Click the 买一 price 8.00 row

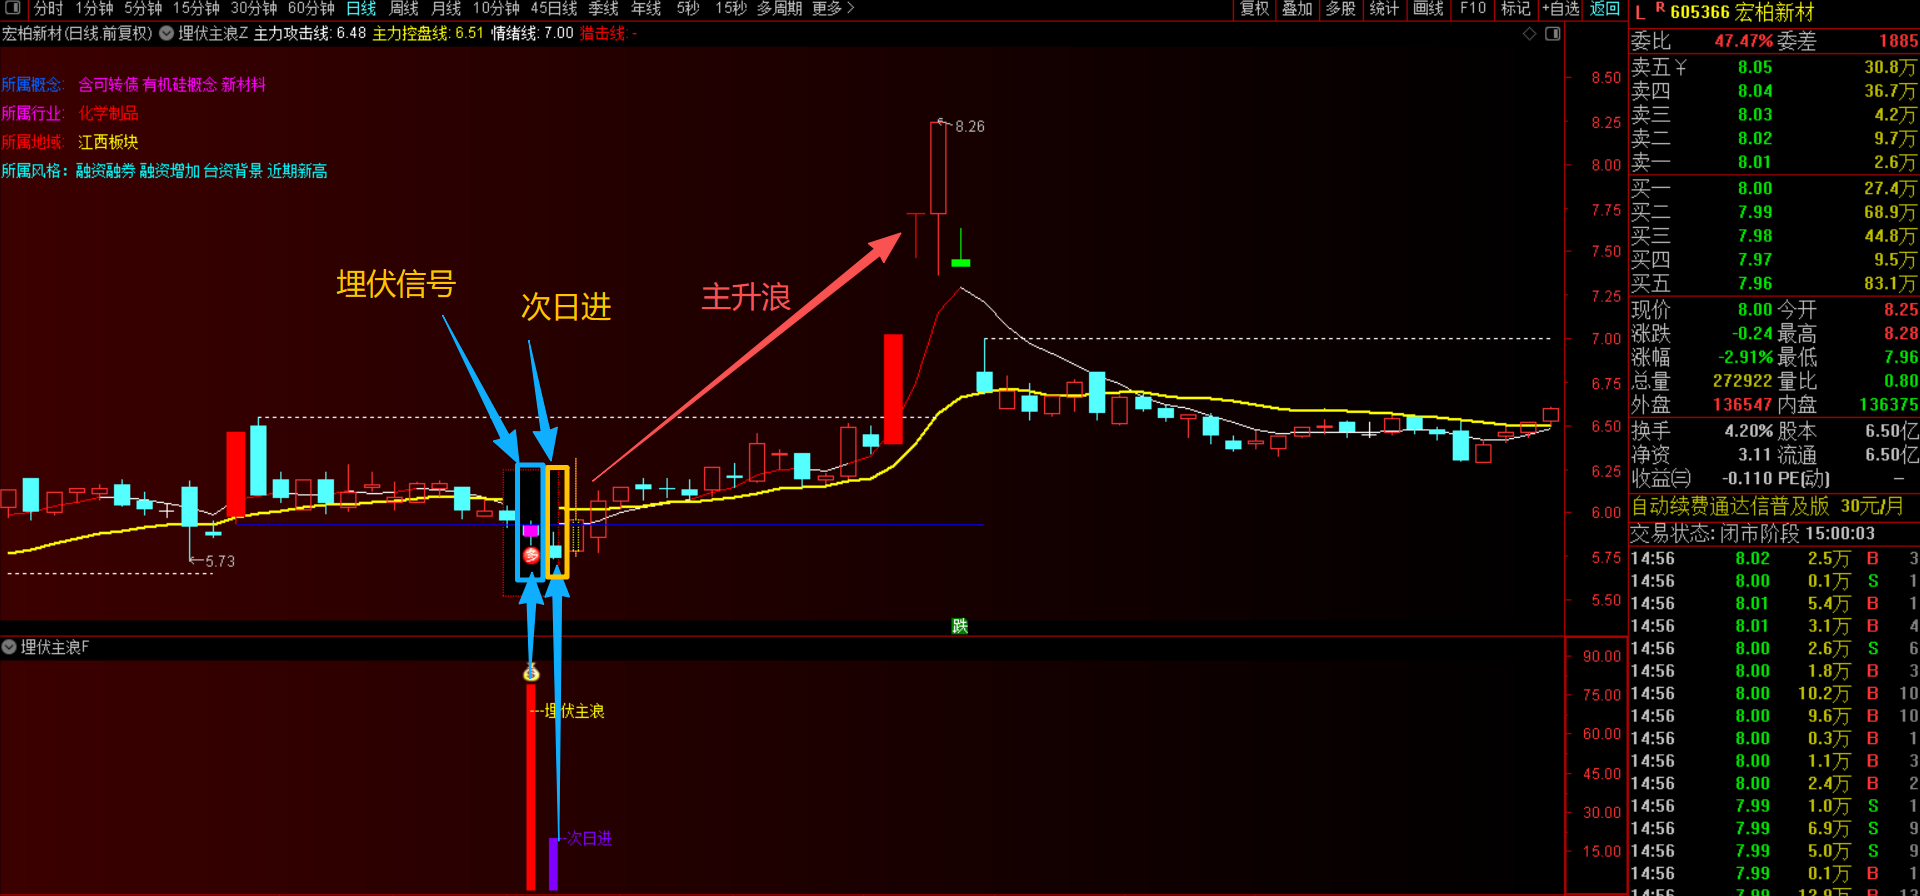[1774, 188]
